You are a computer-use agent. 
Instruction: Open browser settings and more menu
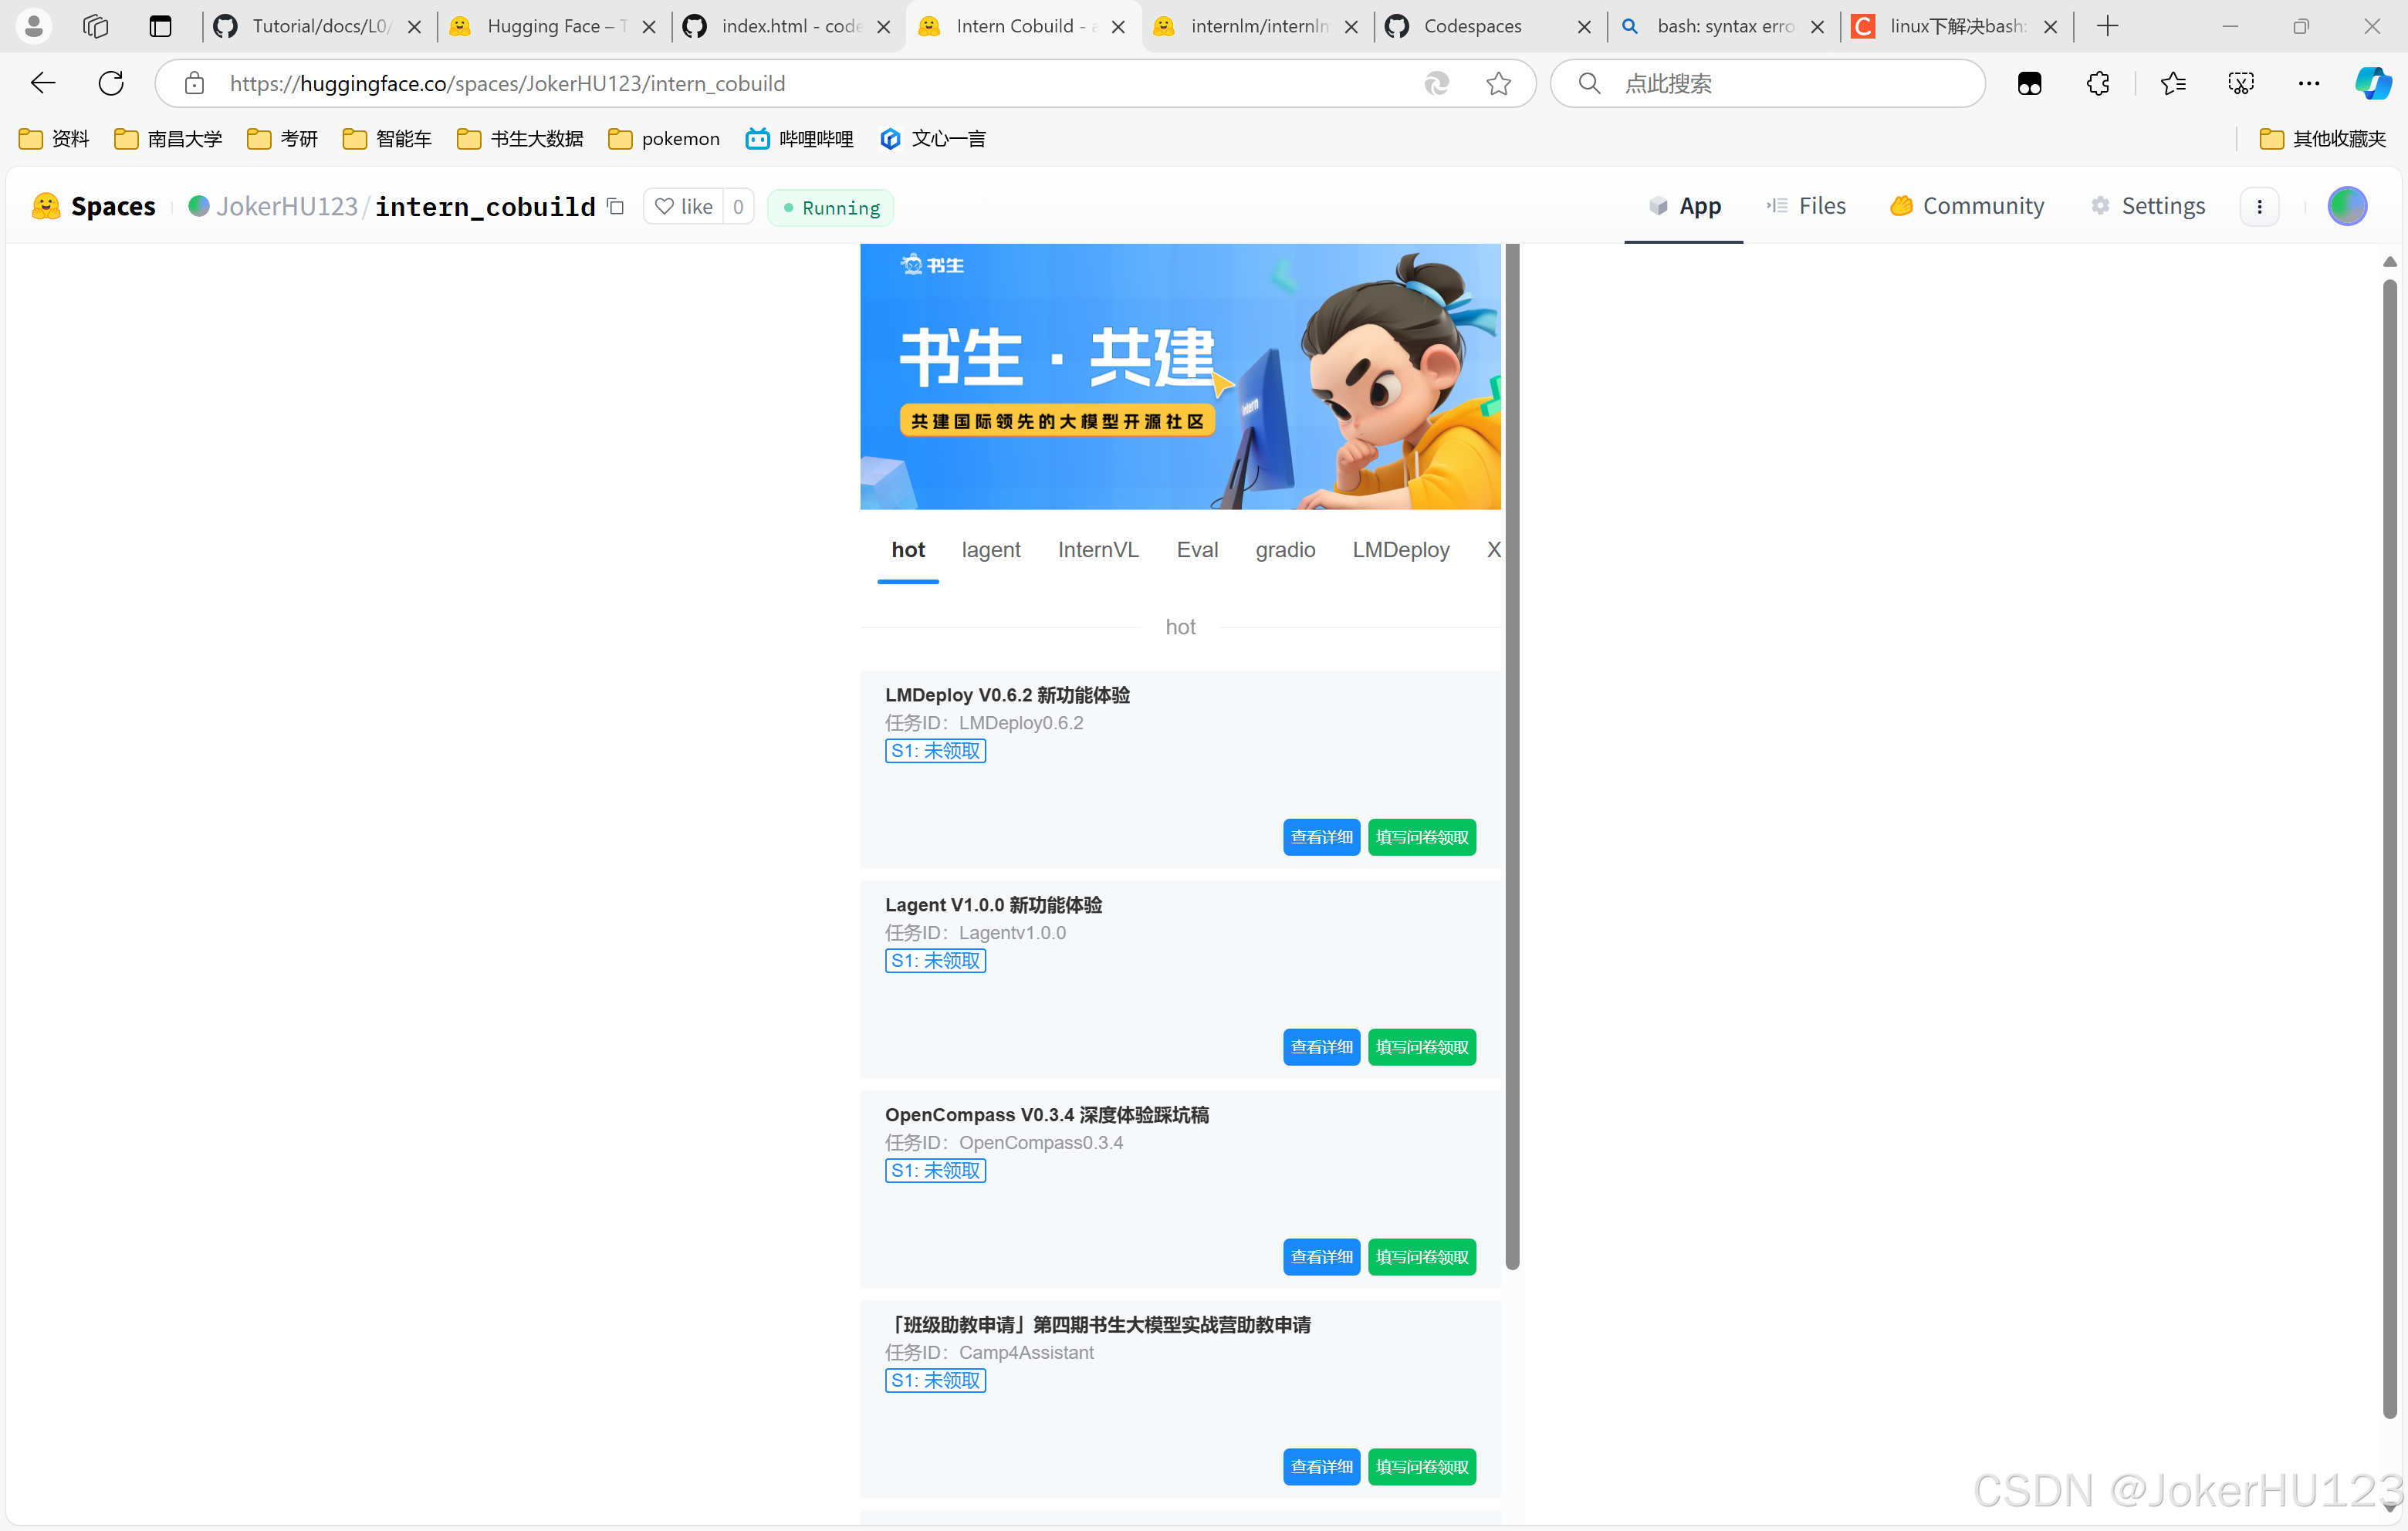point(2308,83)
